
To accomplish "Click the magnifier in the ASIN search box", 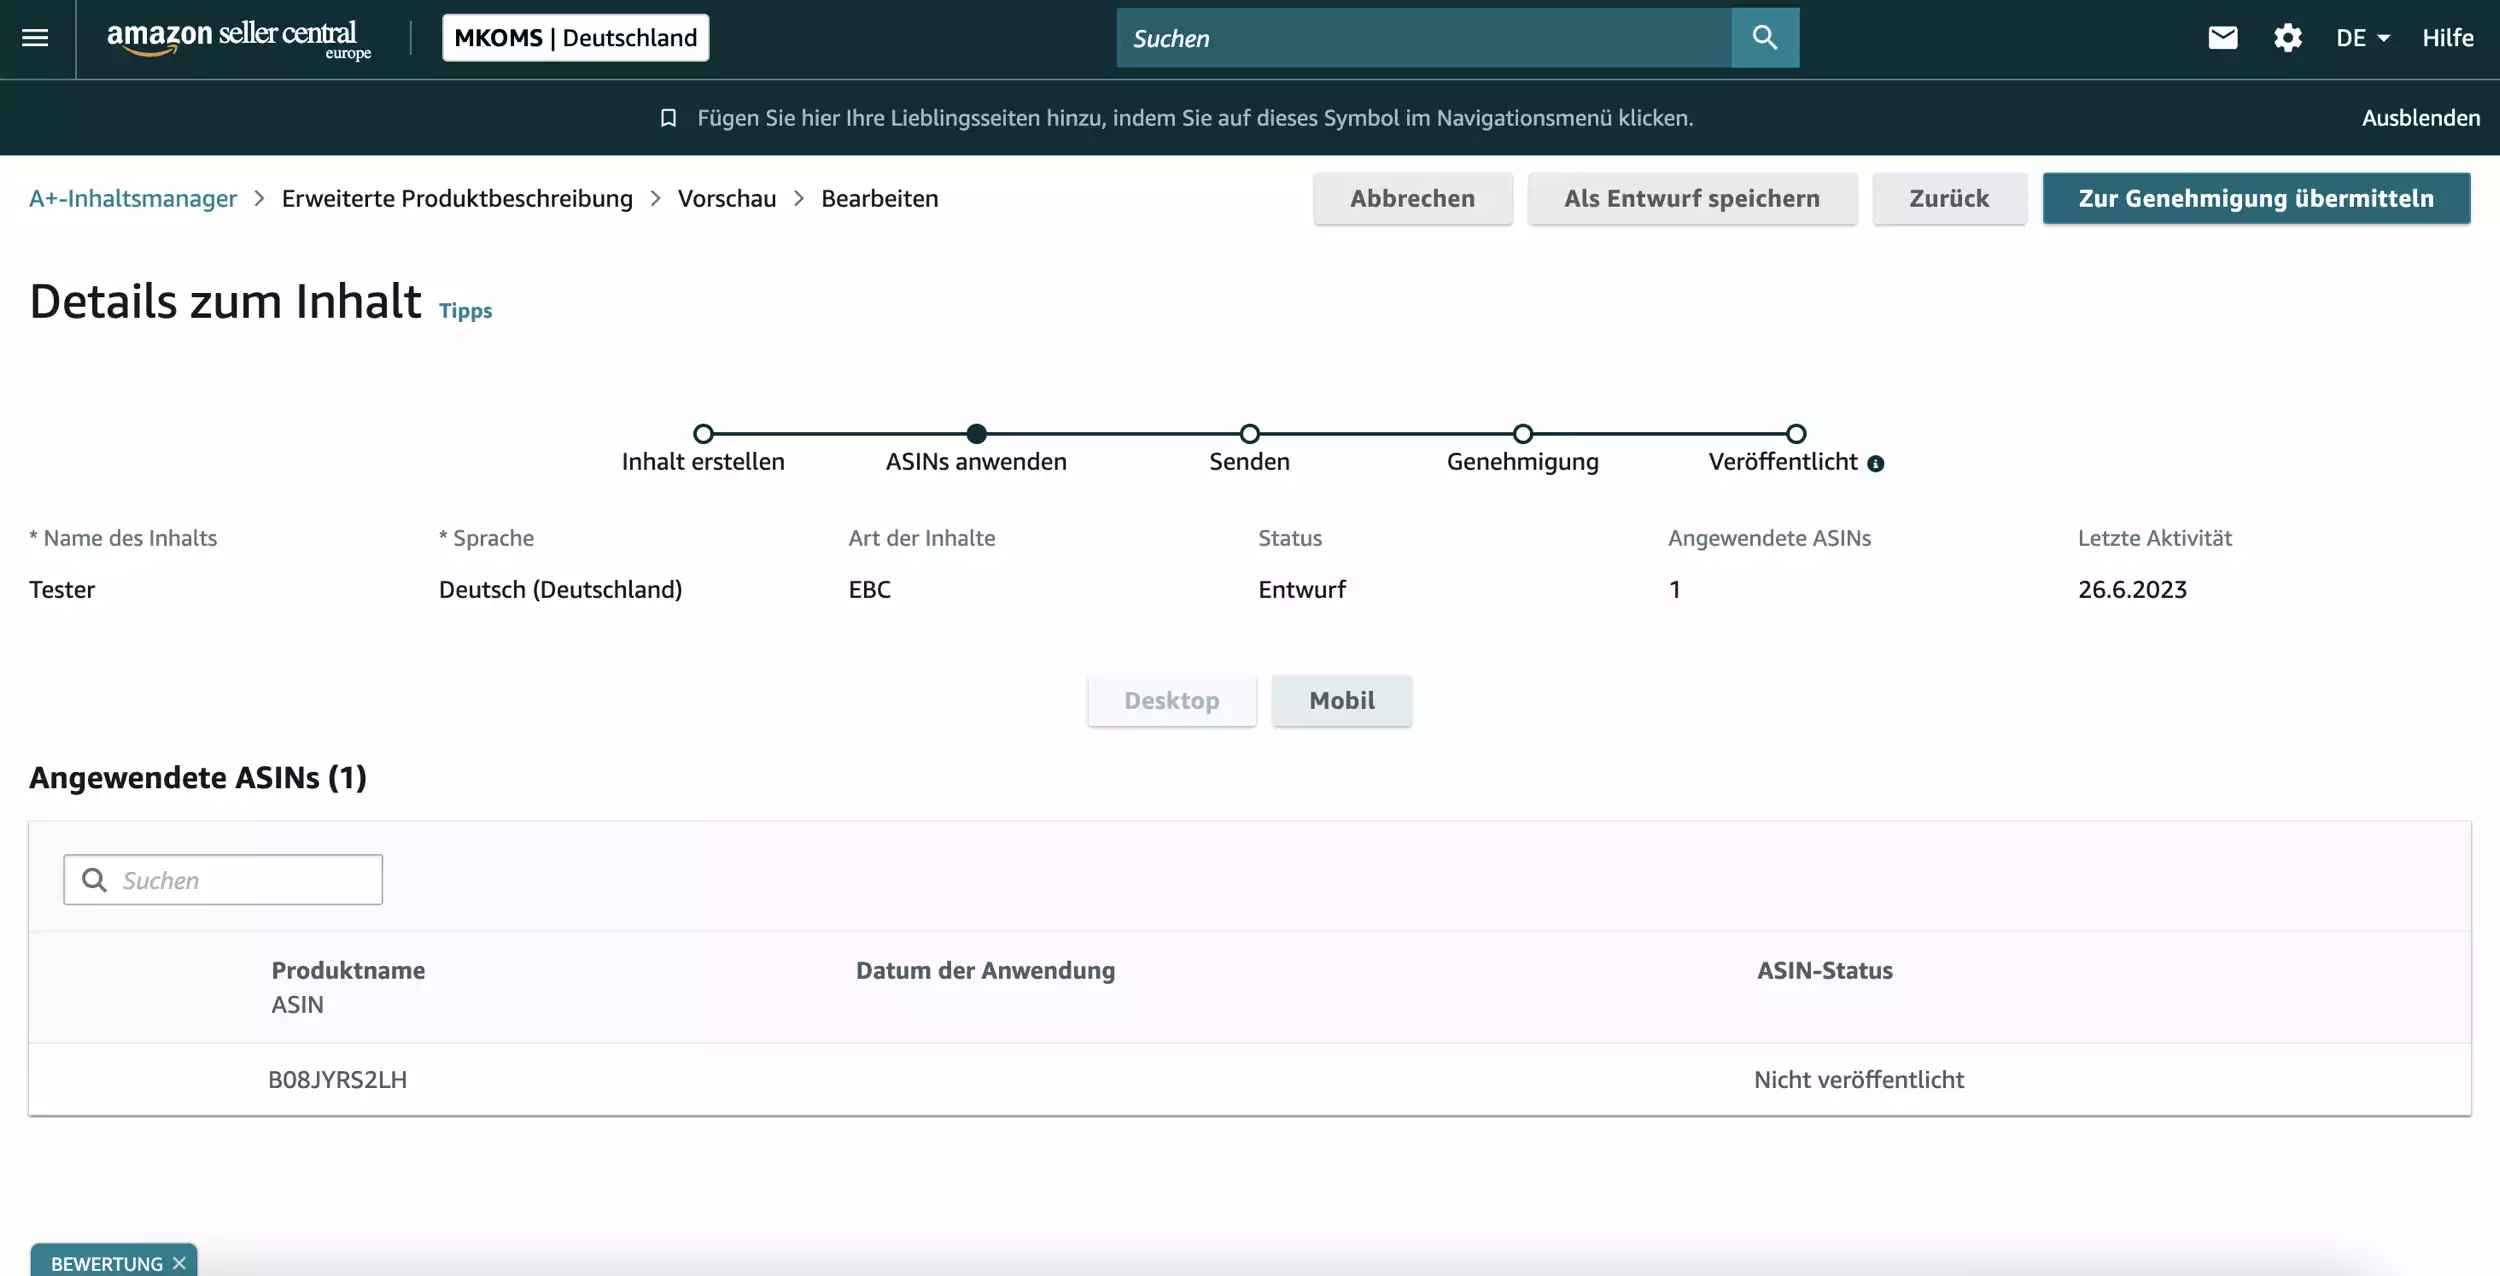I will tap(94, 880).
